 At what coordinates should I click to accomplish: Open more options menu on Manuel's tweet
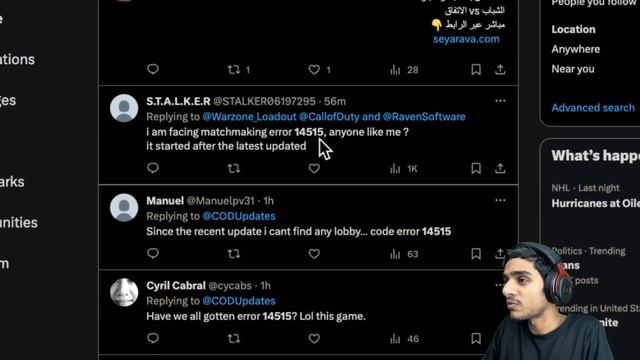pos(500,200)
